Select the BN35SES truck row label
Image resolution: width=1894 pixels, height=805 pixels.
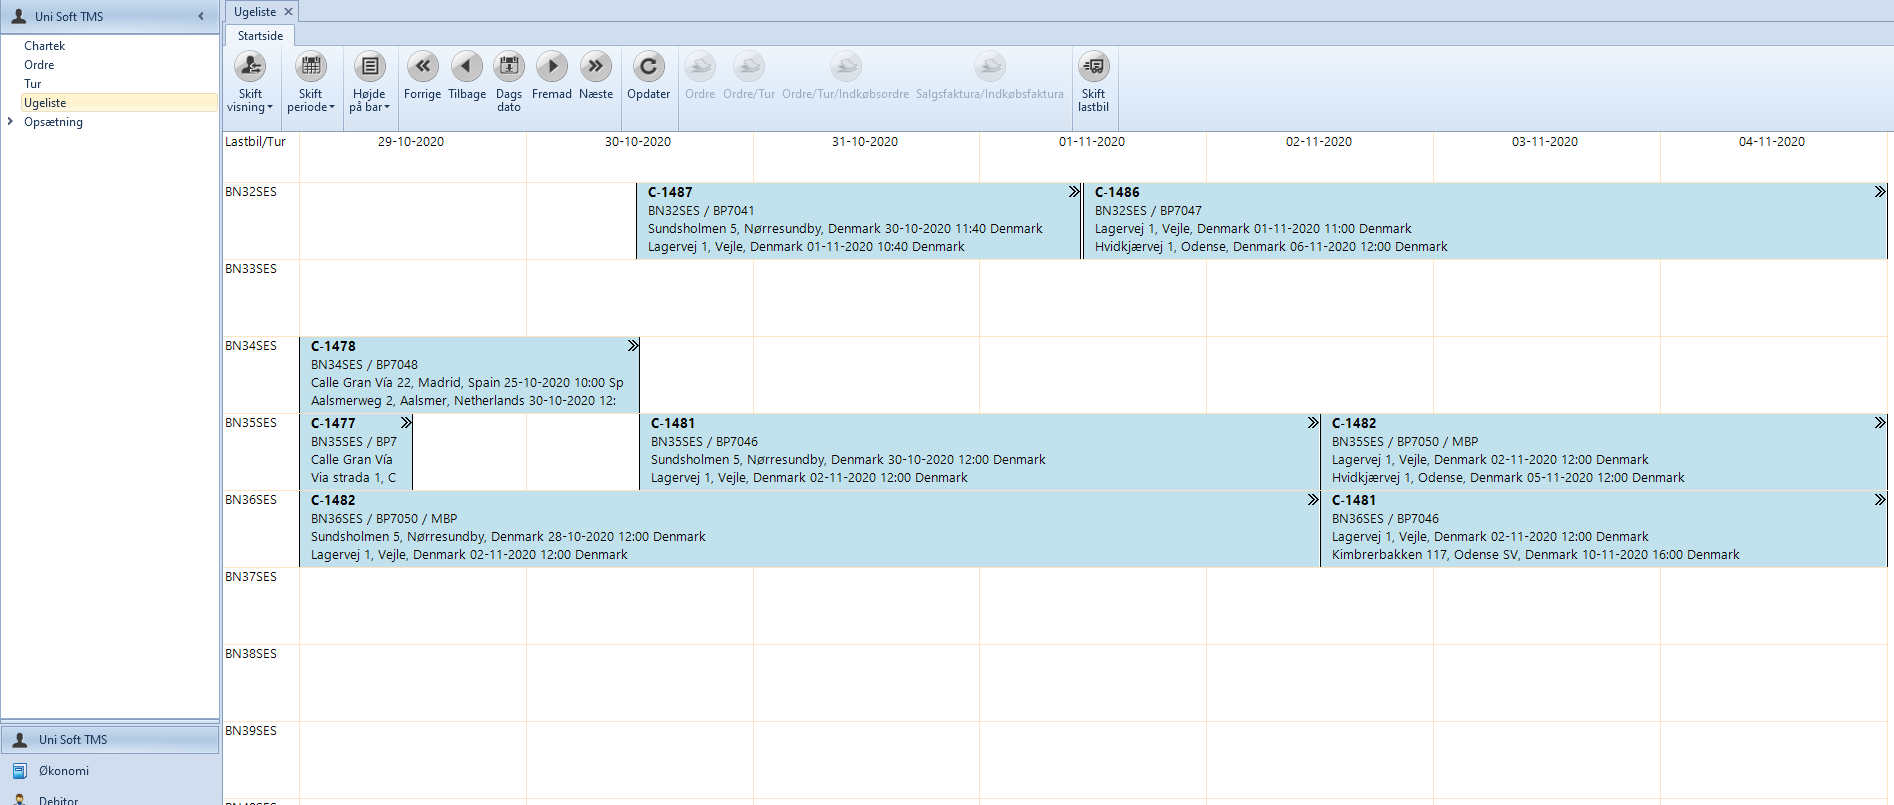251,423
